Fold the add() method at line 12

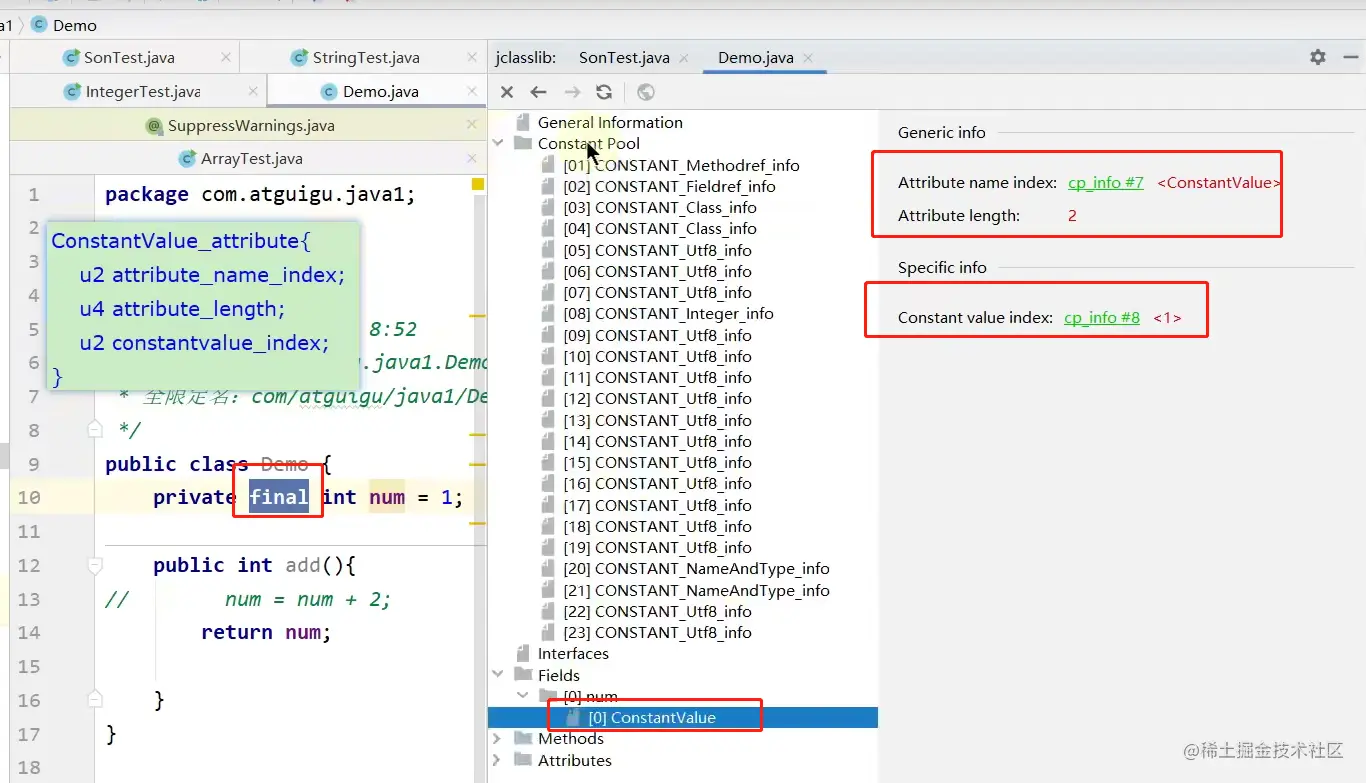pyautogui.click(x=94, y=566)
